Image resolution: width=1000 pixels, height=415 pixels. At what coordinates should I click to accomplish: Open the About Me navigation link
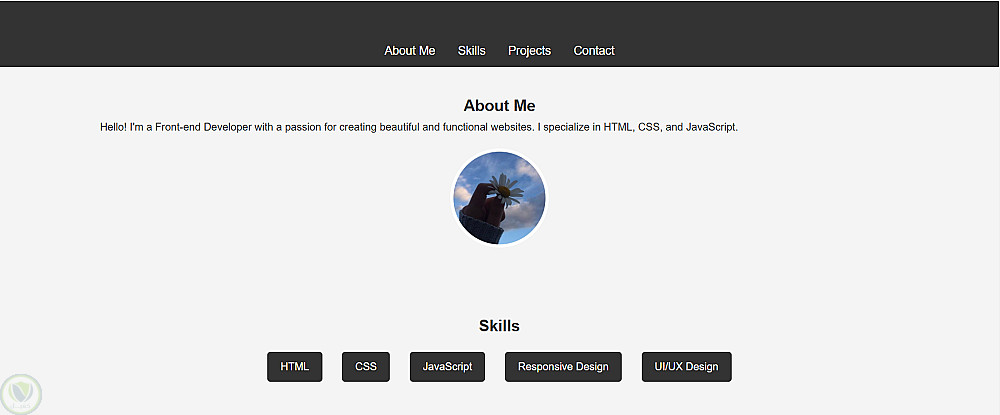pyautogui.click(x=409, y=51)
